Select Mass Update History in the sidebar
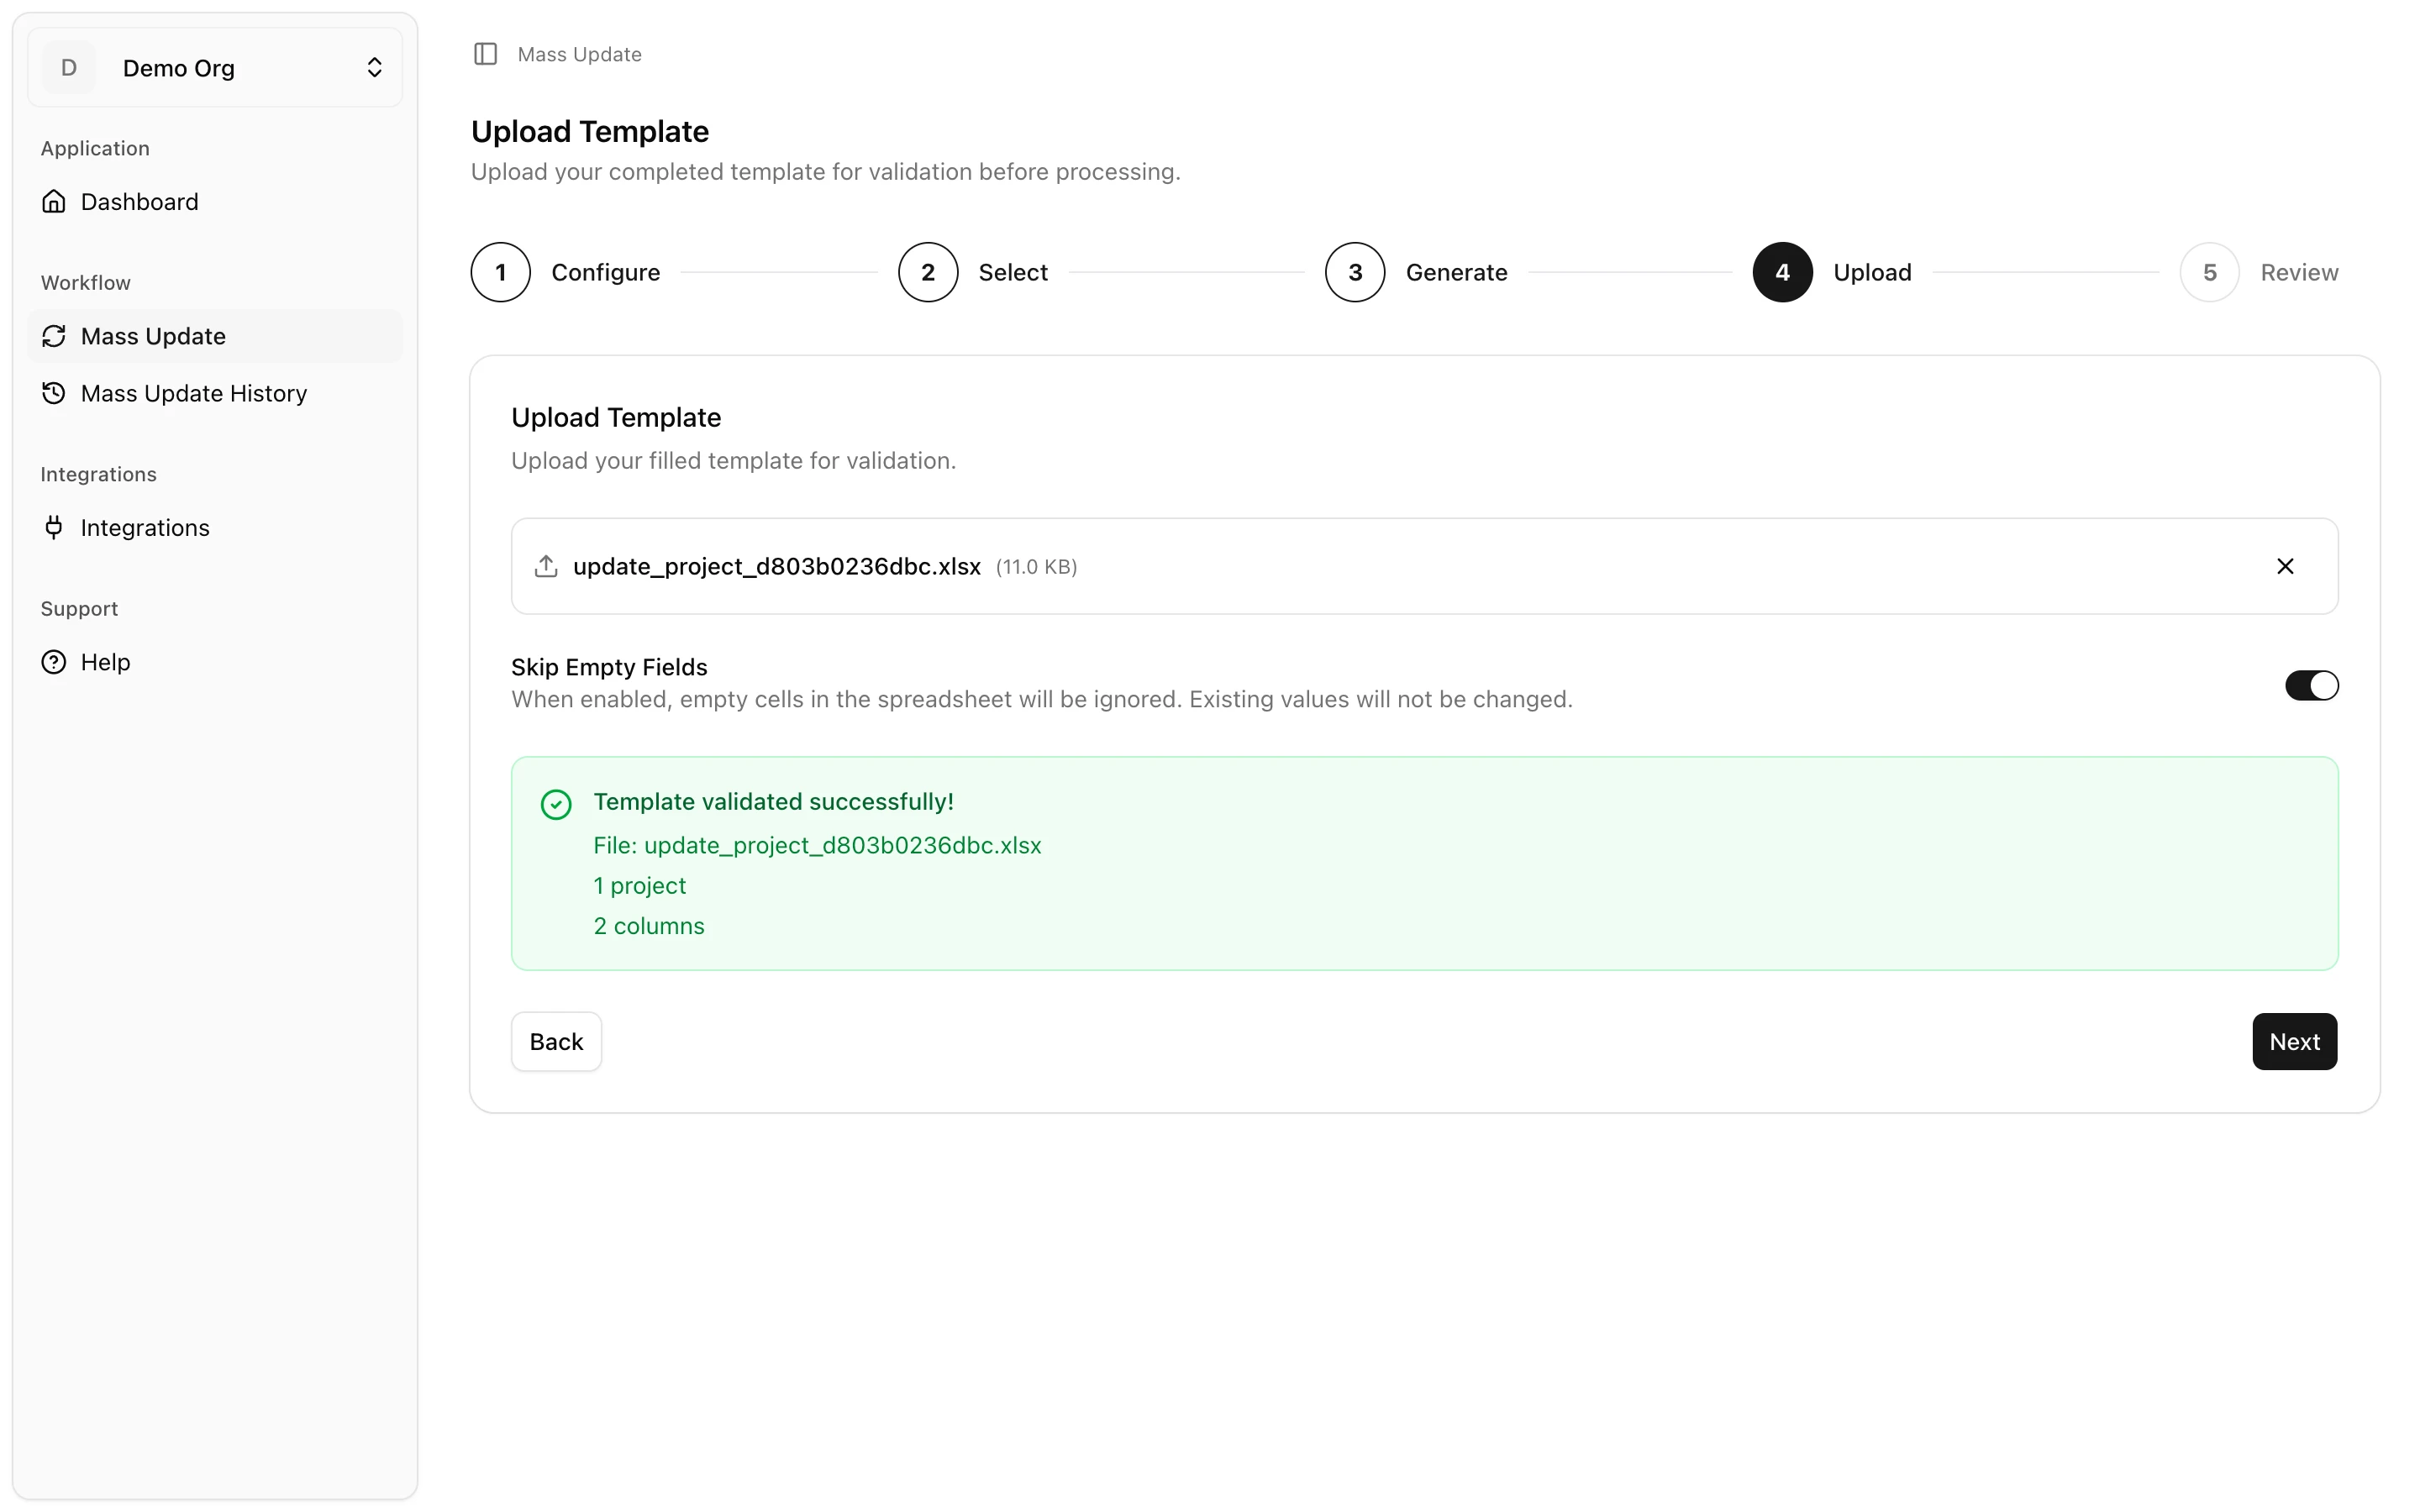2420x1512 pixels. pos(194,393)
